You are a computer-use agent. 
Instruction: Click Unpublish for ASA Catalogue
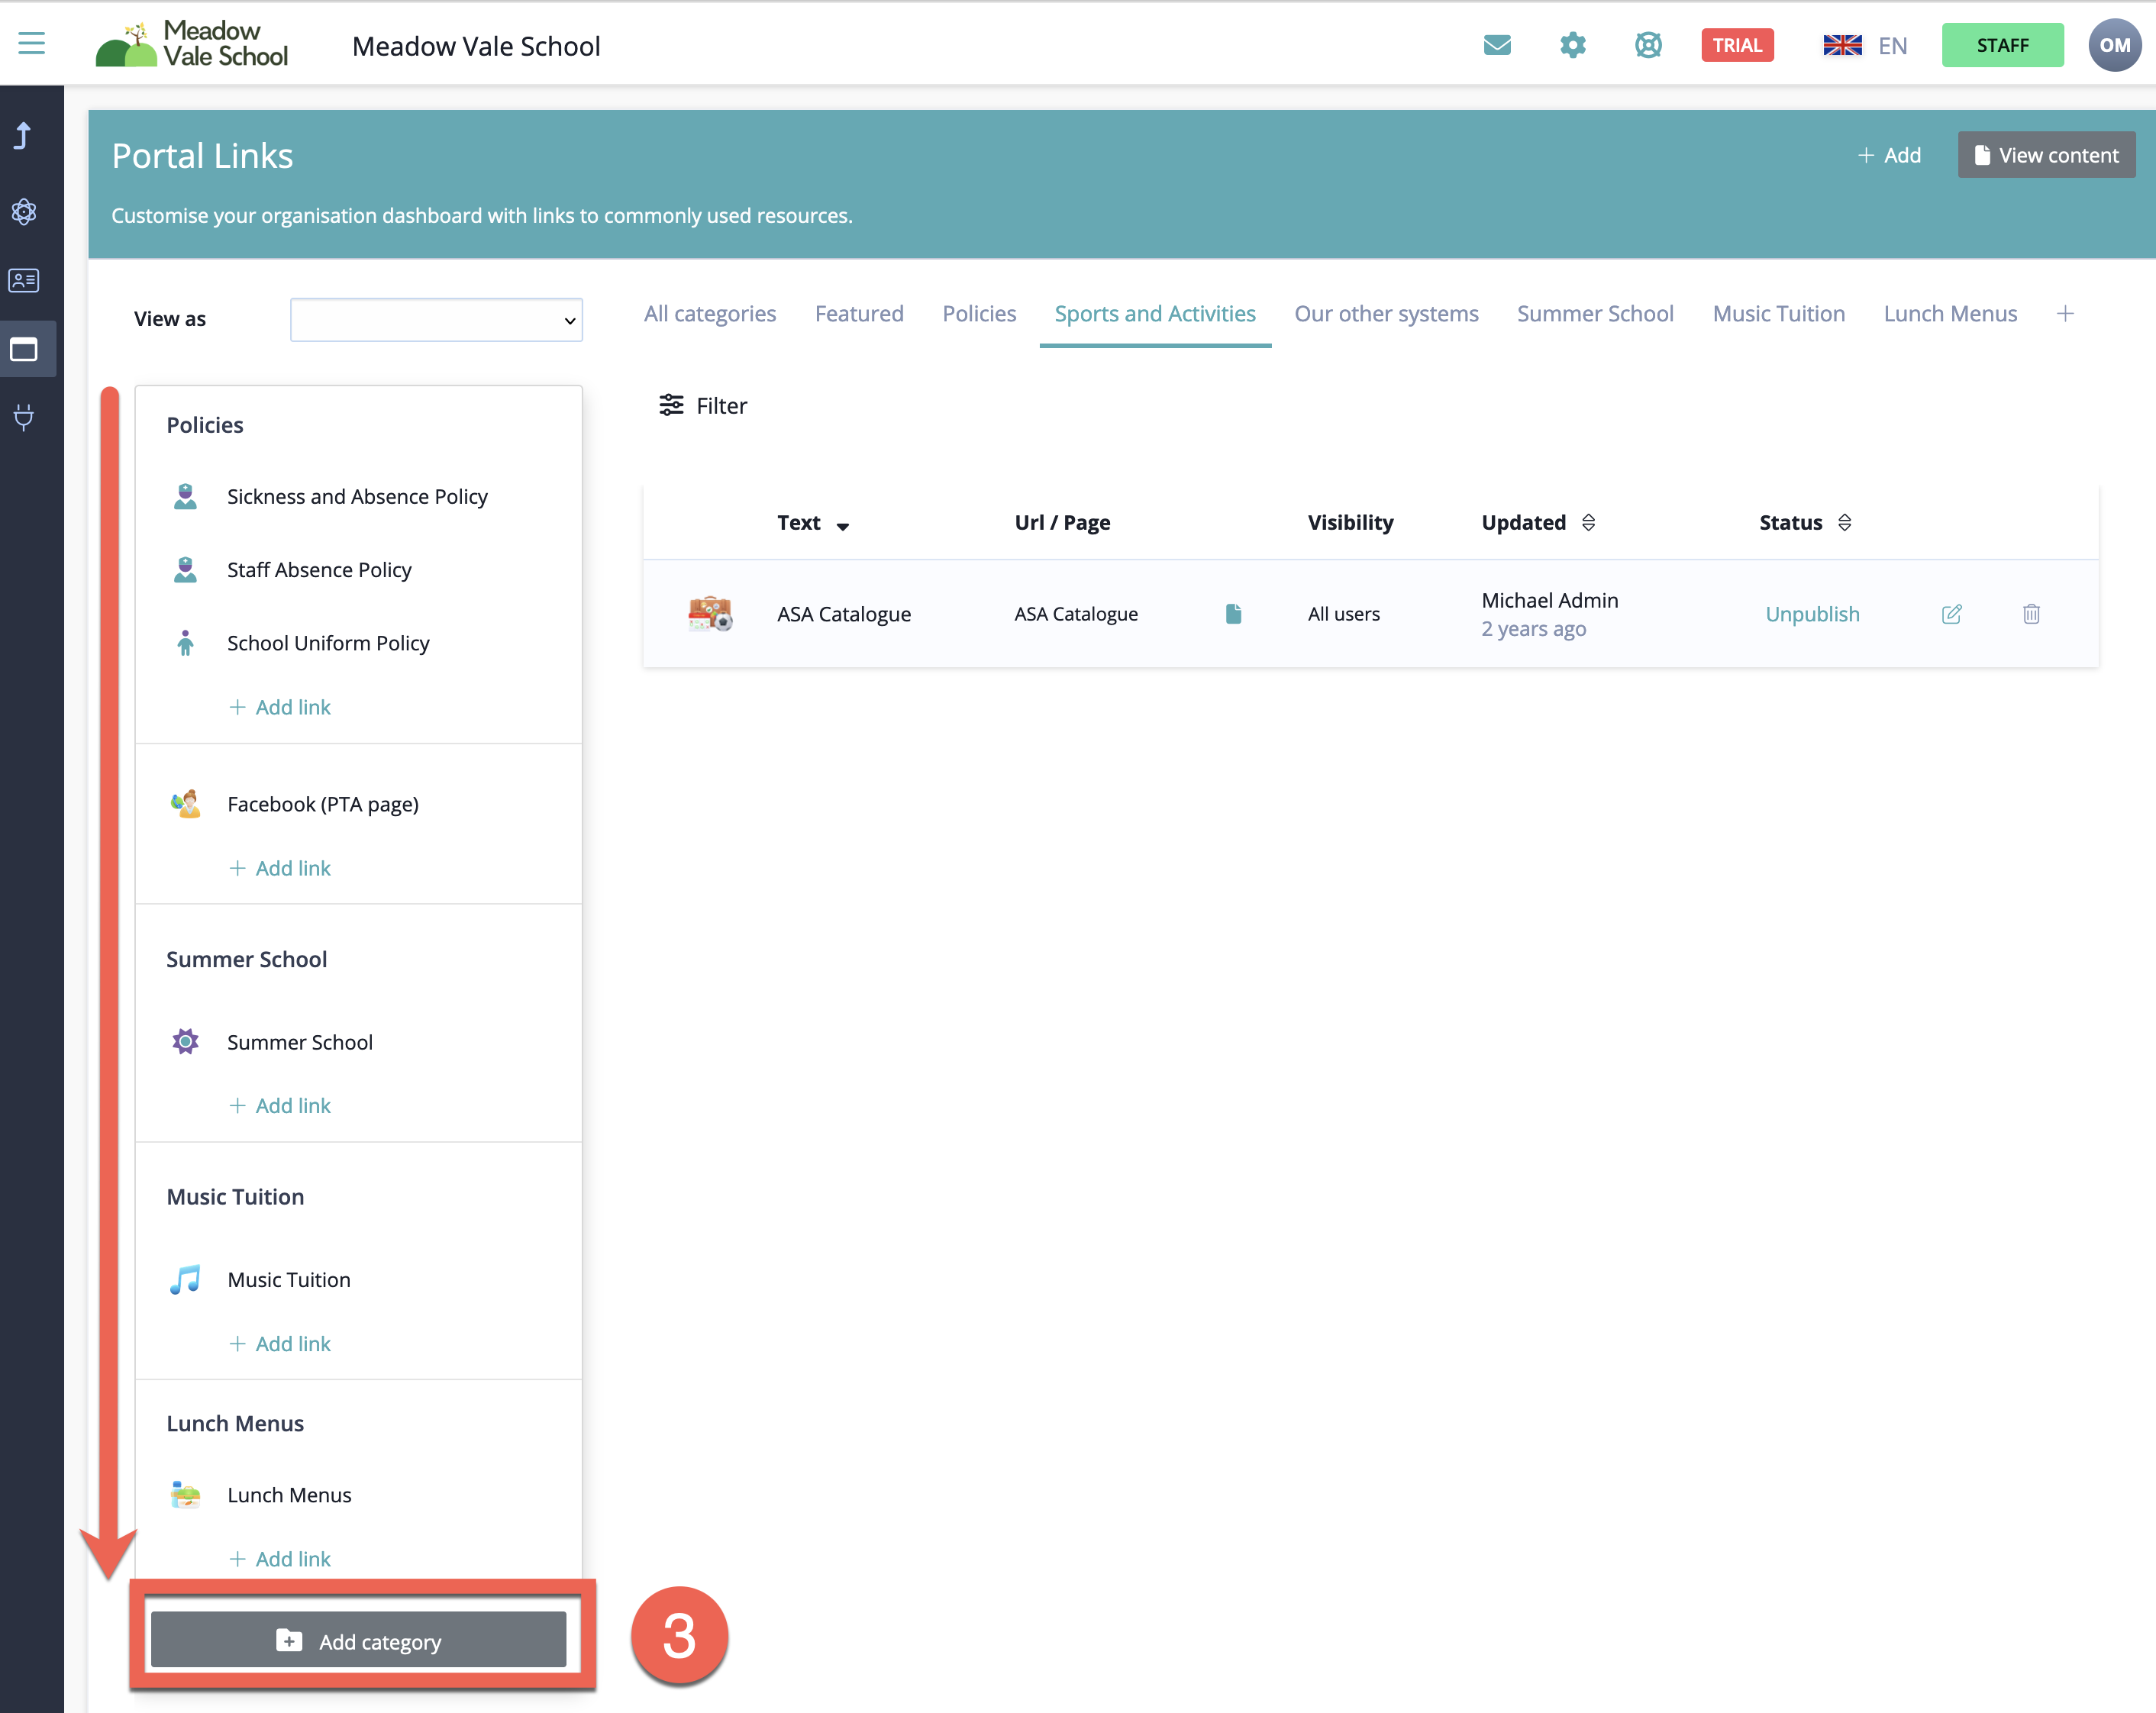click(1812, 614)
